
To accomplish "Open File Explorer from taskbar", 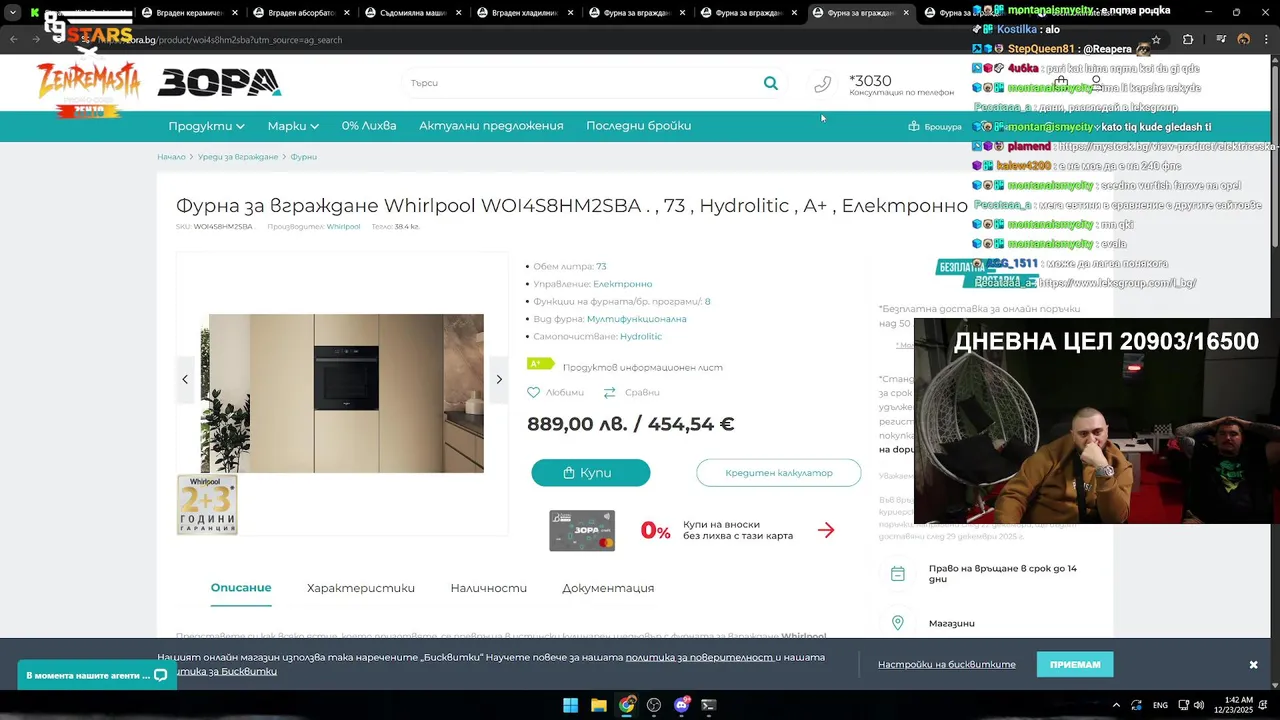I will [x=598, y=705].
